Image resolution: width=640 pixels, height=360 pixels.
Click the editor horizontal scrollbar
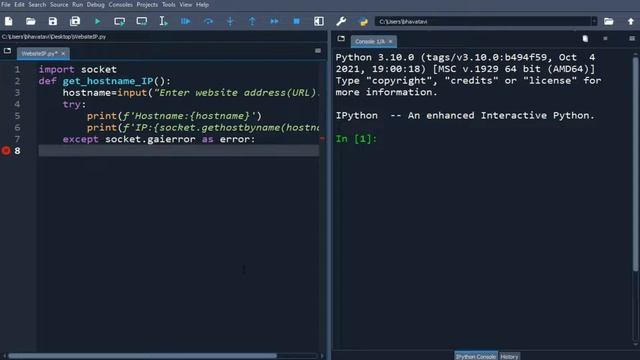coord(142,356)
